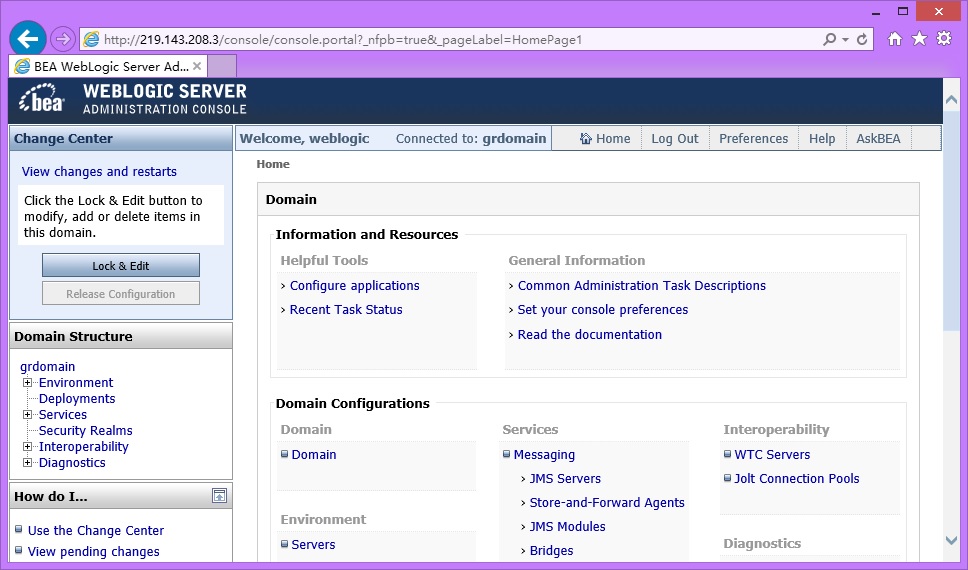
Task: Click the BEA logo in the banner
Action: (x=41, y=99)
